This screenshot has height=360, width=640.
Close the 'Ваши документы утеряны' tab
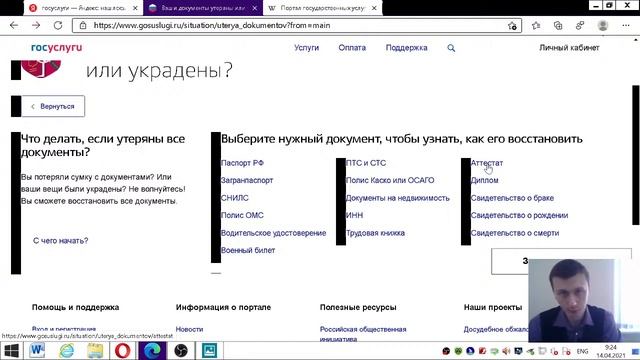(255, 8)
